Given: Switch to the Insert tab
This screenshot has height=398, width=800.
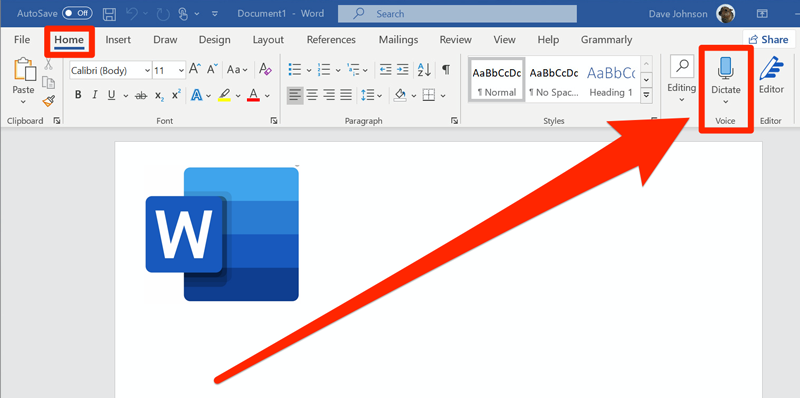Looking at the screenshot, I should click(118, 40).
